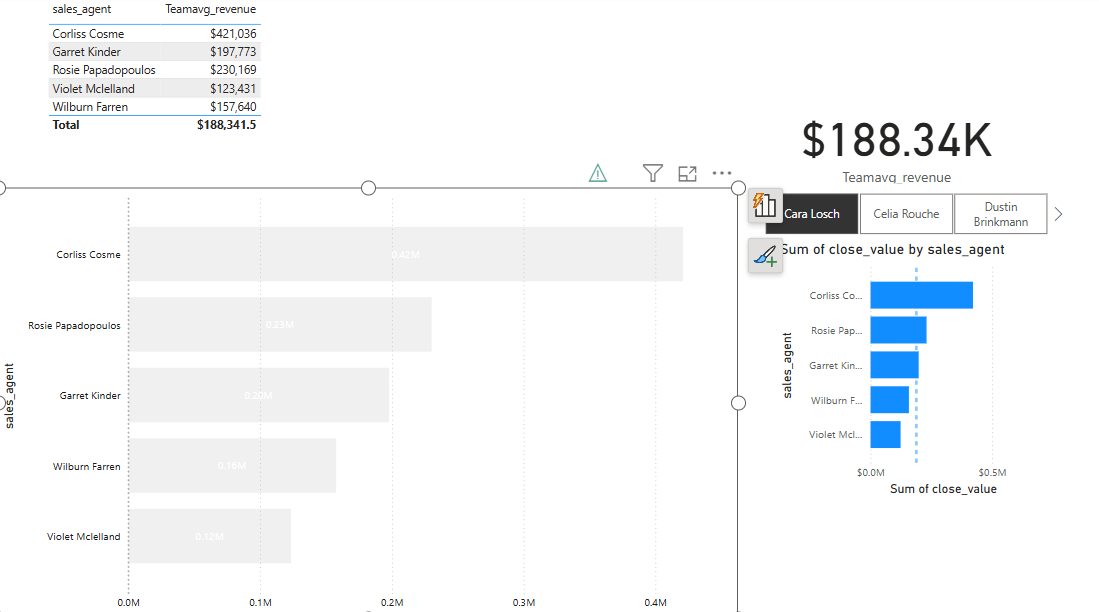
Task: Click Teamavg_revenue label under the card
Action: pos(896,177)
